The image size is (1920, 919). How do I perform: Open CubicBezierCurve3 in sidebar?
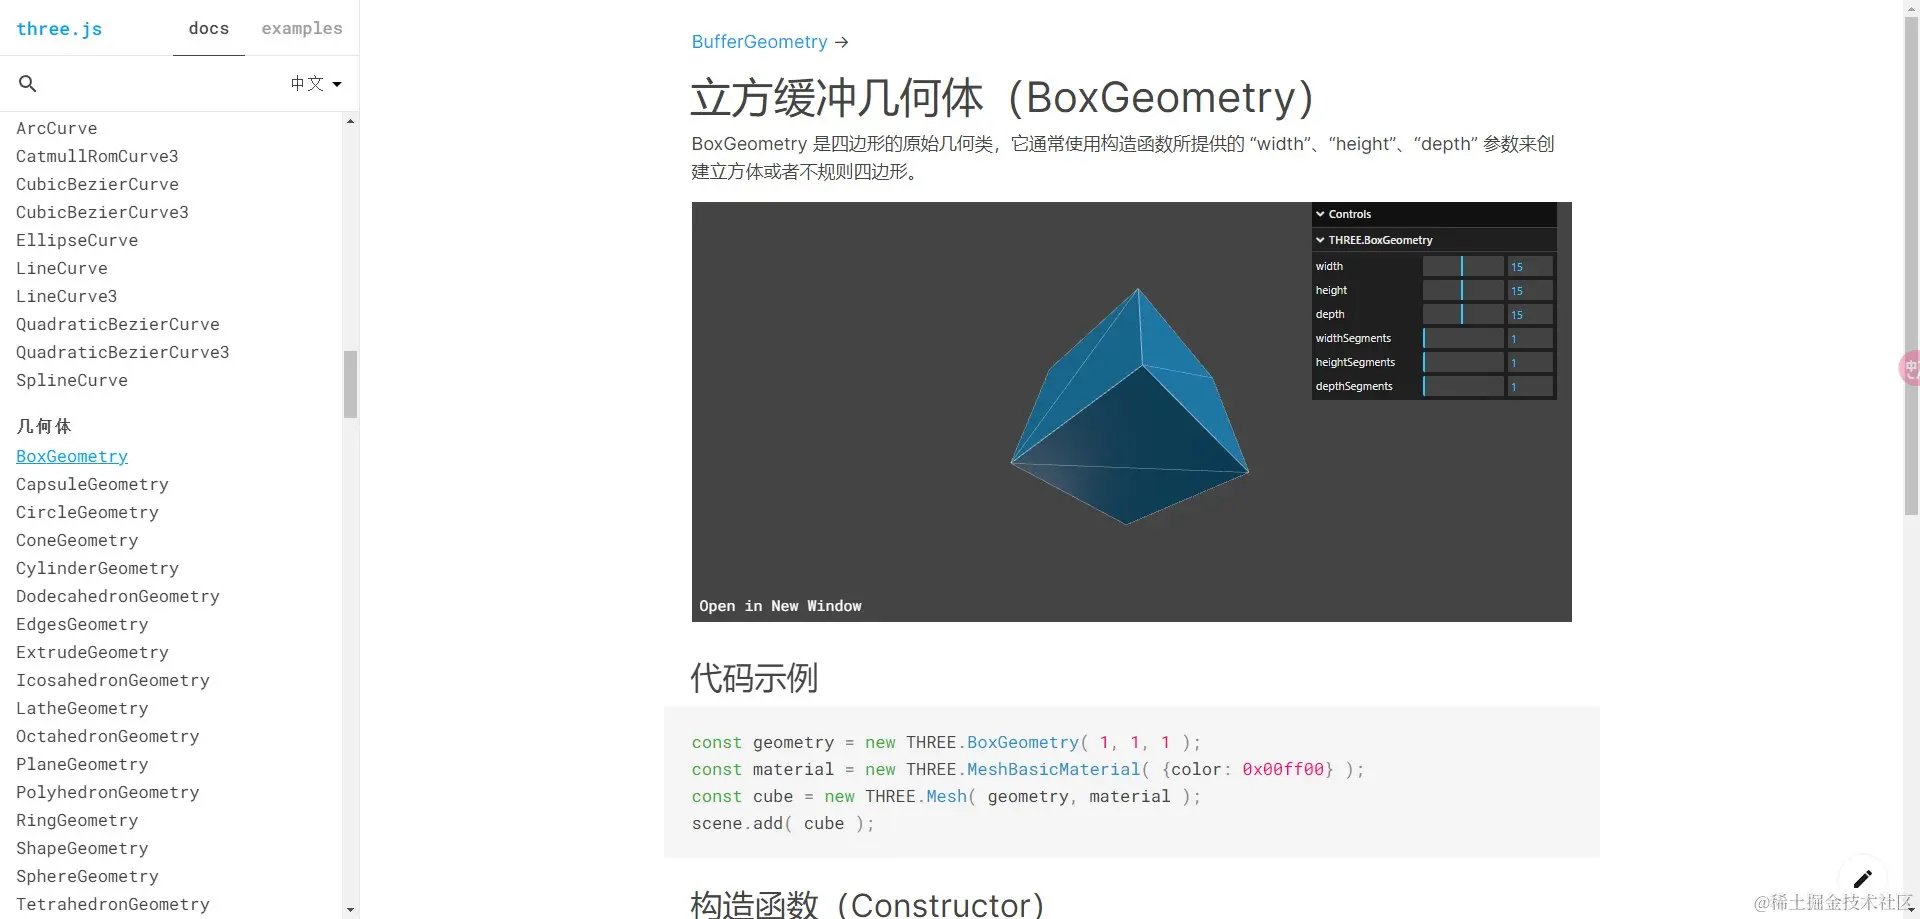pos(102,212)
